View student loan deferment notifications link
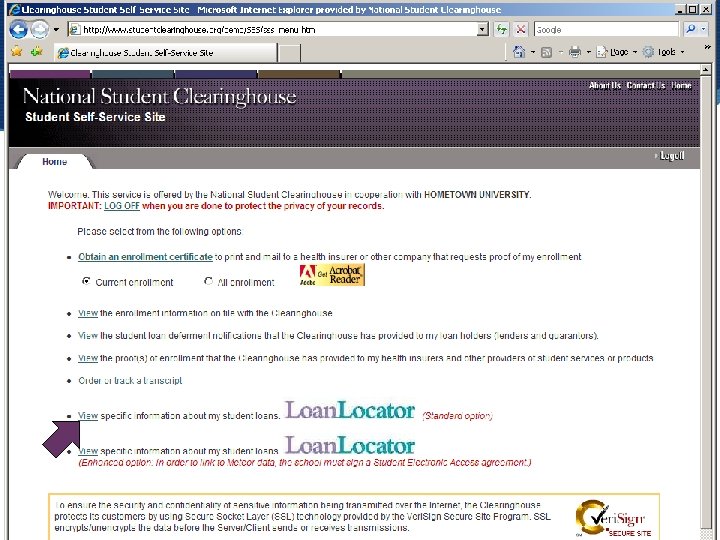720x540 pixels. click(88, 336)
